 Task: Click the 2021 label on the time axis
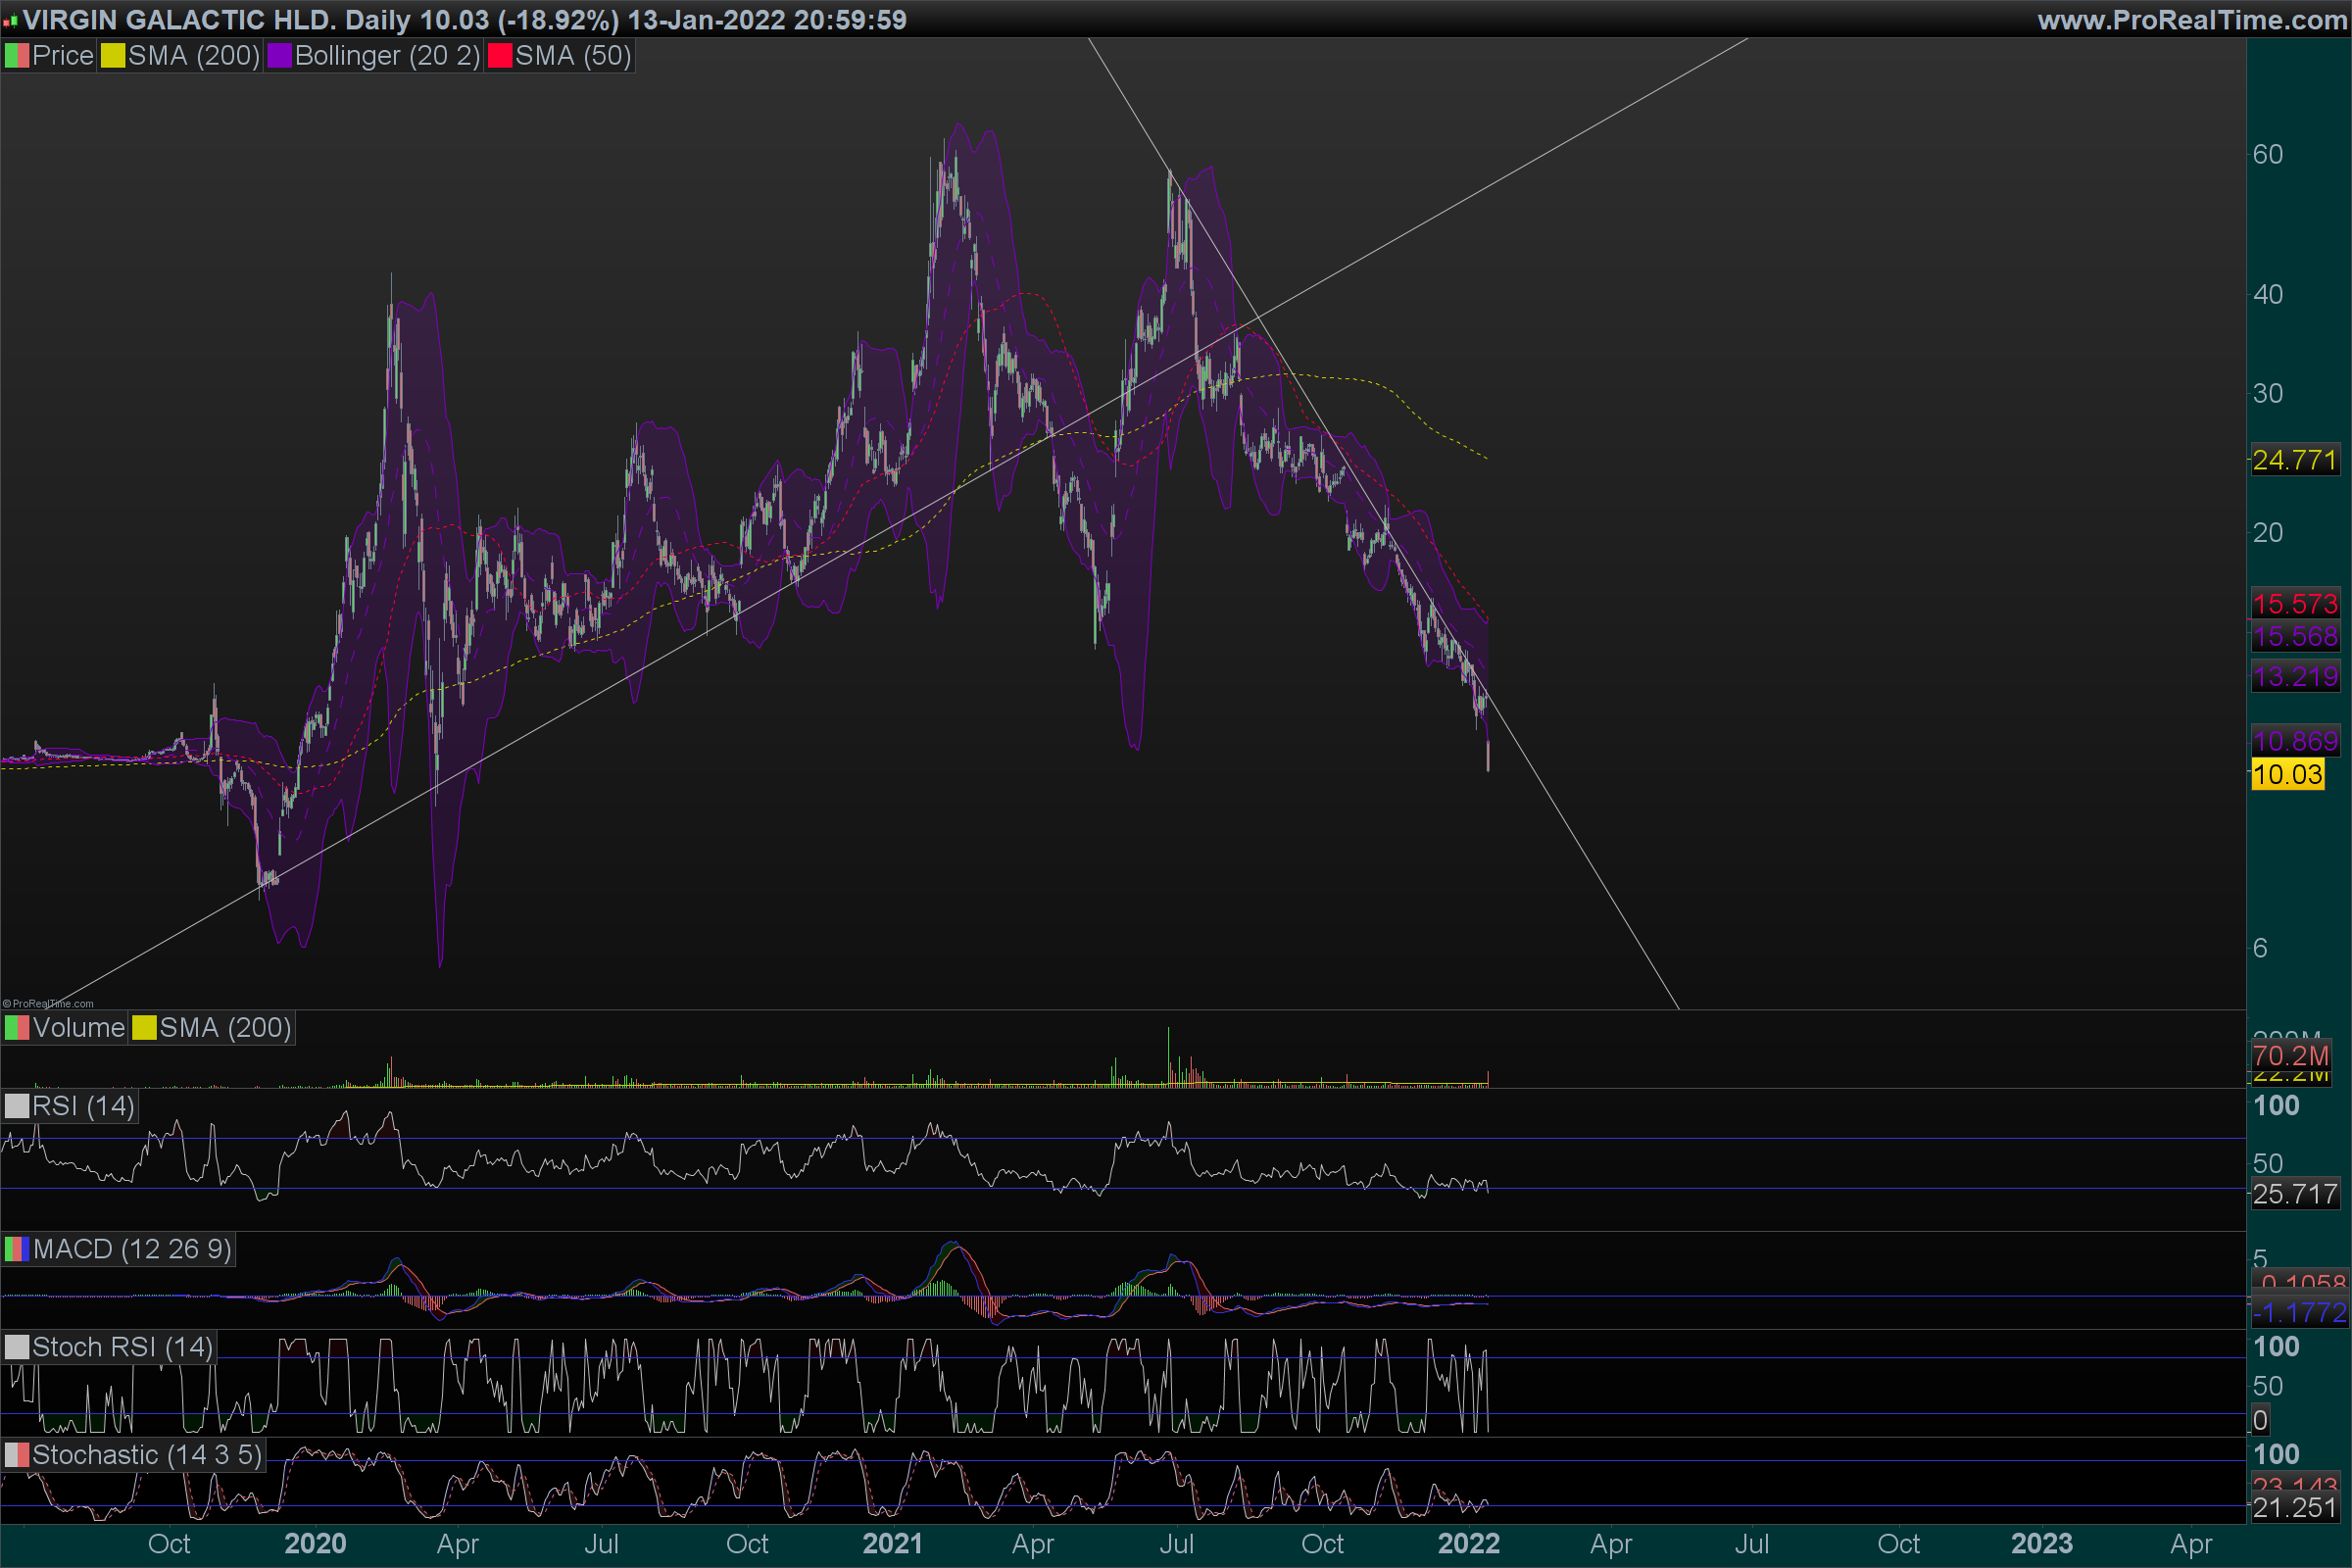point(892,1544)
